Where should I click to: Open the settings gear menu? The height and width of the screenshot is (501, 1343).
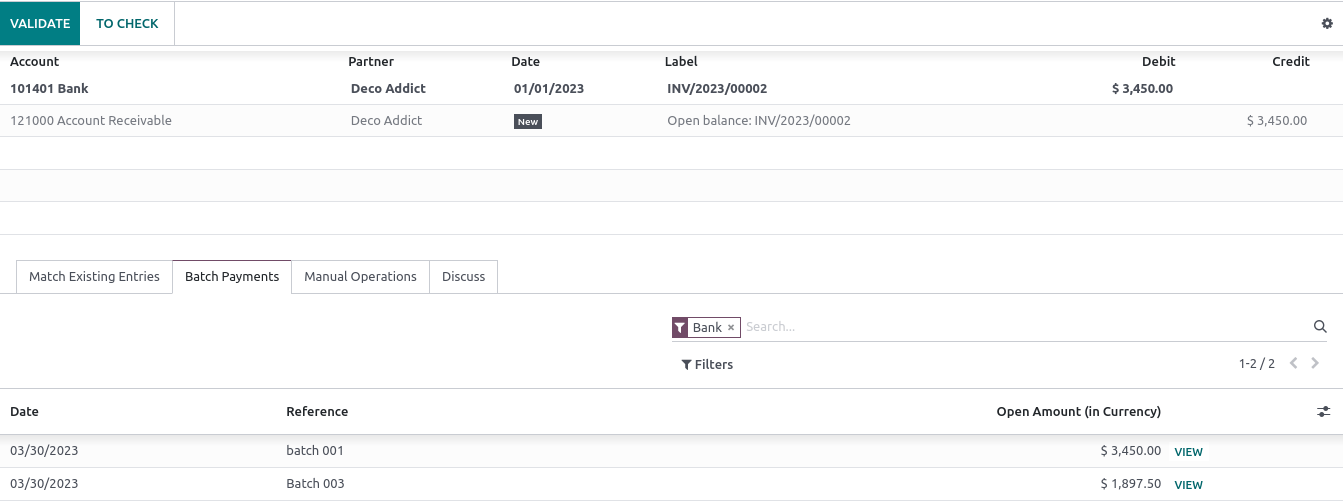[1327, 23]
